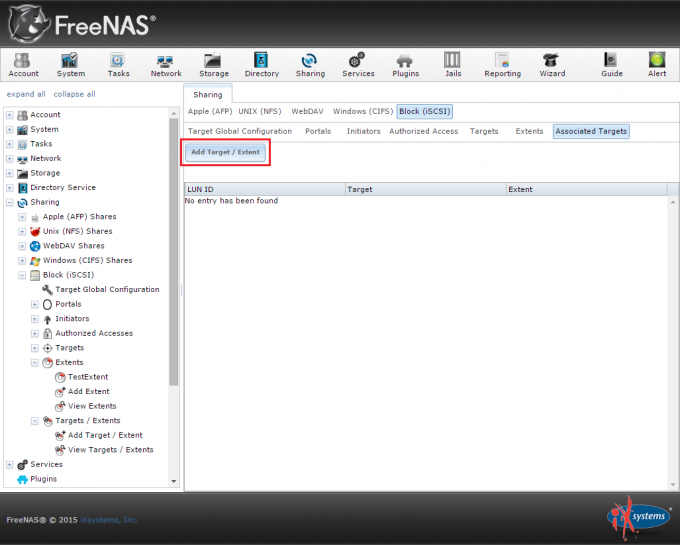Click the Add Target / Extent button

tap(226, 152)
